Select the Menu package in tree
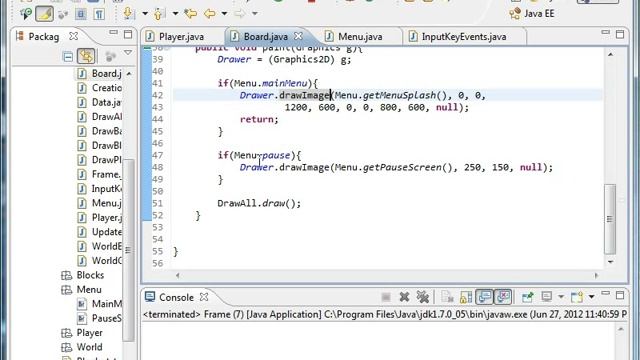 pyautogui.click(x=81, y=289)
